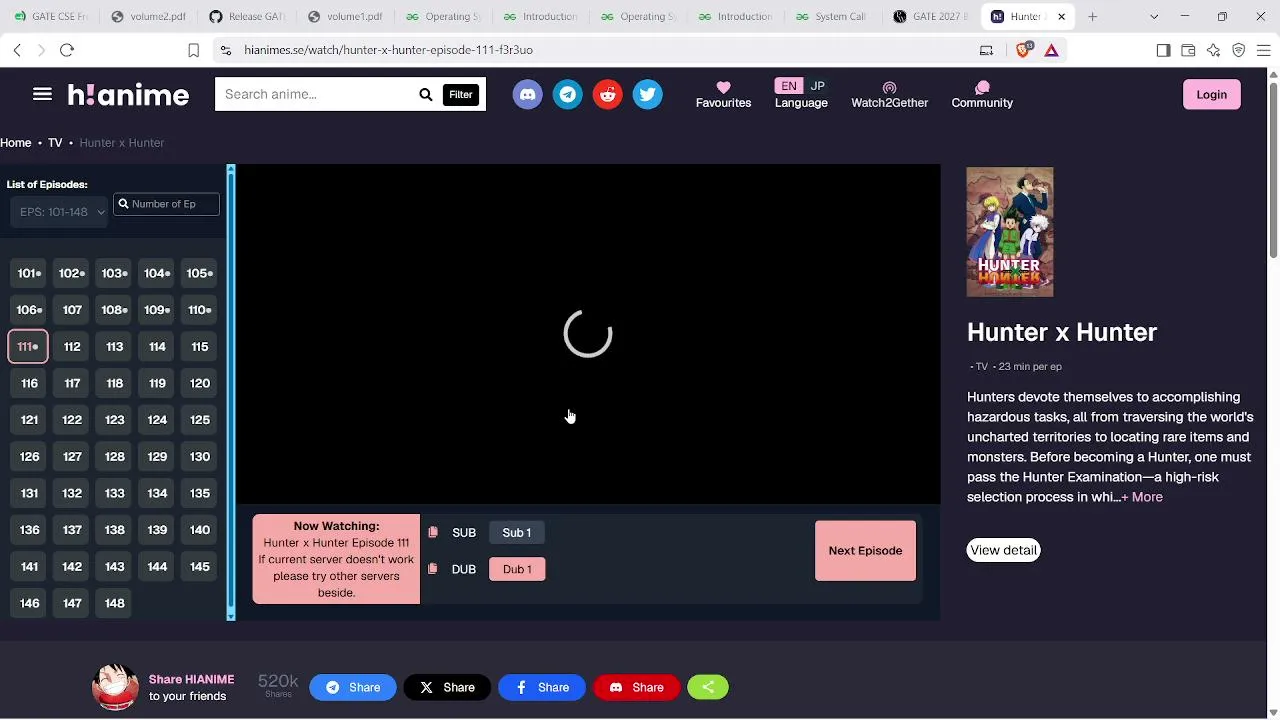Bookmark this page
The height and width of the screenshot is (720, 1280).
tap(193, 50)
